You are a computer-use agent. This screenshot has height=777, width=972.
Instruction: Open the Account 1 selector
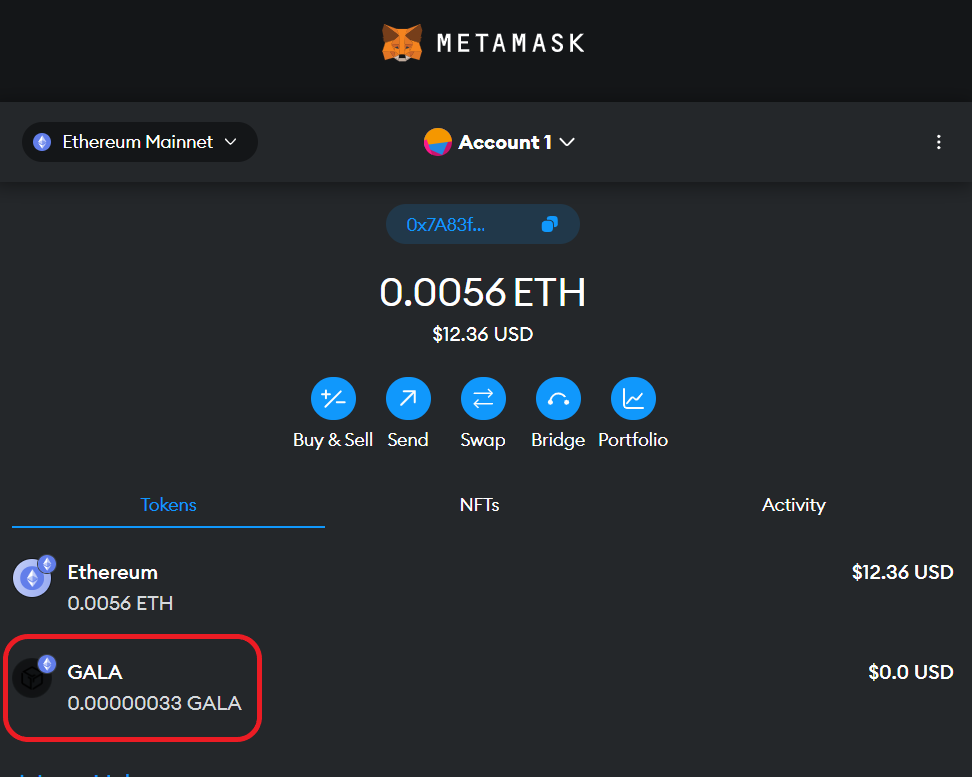click(x=500, y=142)
